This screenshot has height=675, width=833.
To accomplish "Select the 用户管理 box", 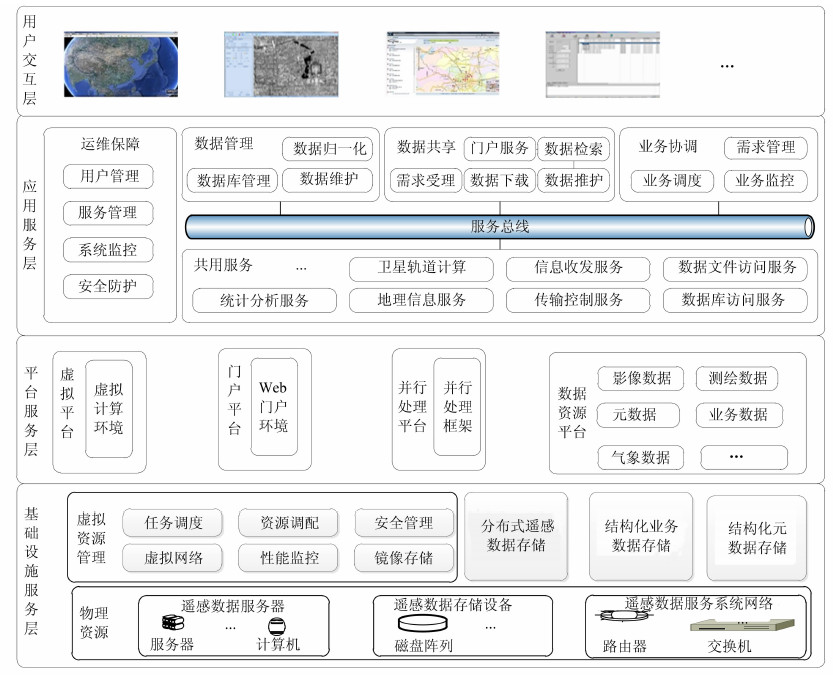I will click(108, 177).
